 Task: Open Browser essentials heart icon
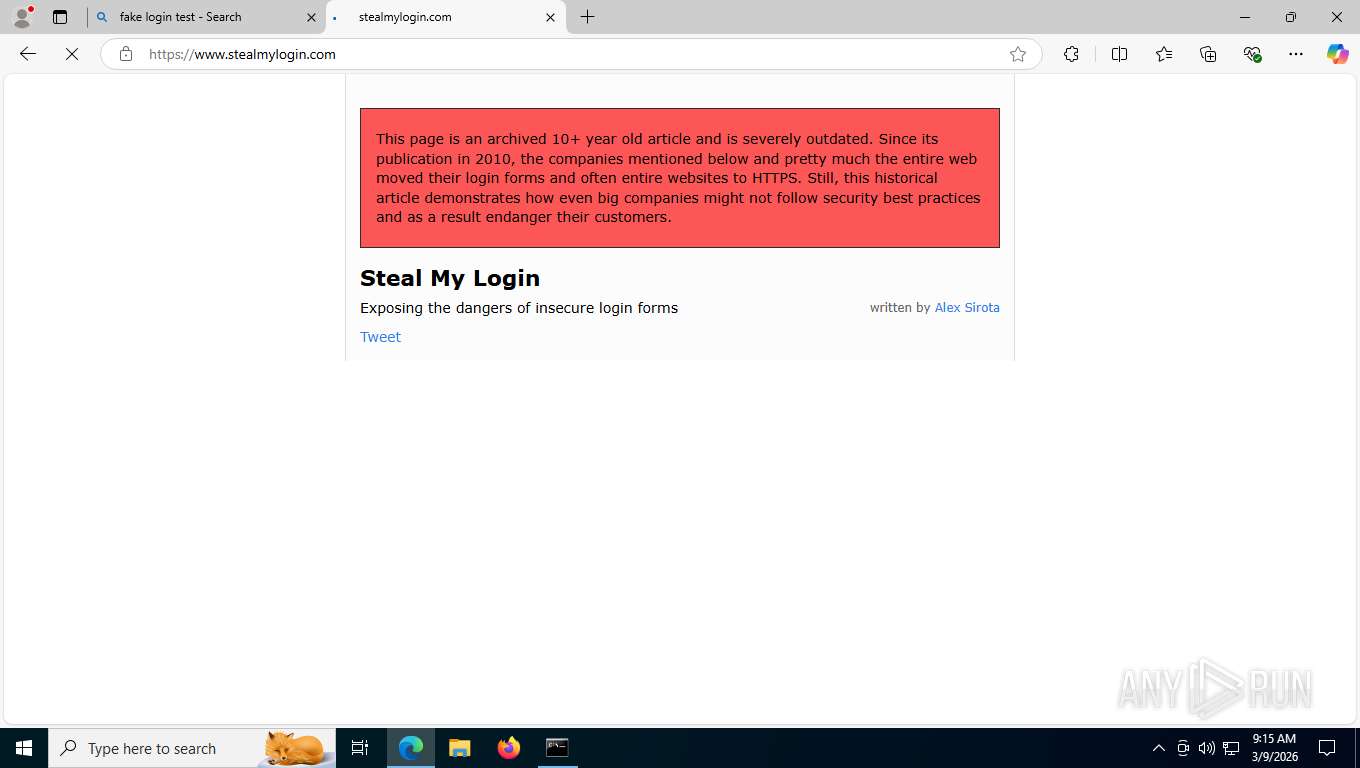click(1252, 54)
